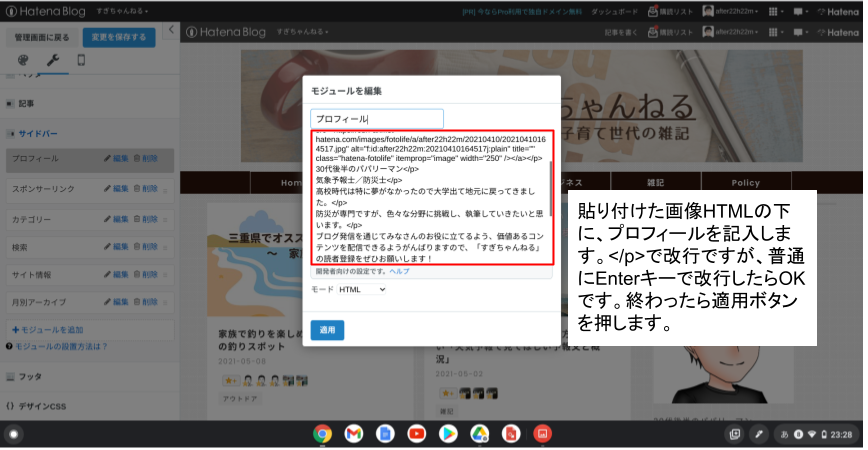The width and height of the screenshot is (868, 450).
Task: Click the Policy tab in blog navigation
Action: point(746,182)
